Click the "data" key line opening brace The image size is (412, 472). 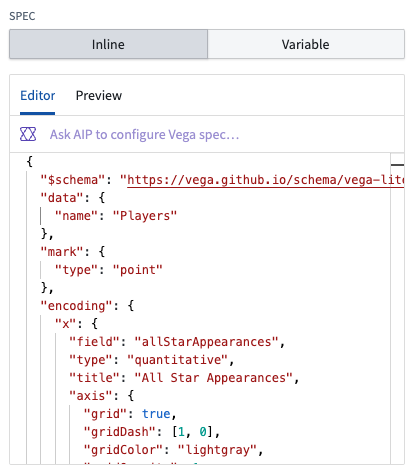102,198
